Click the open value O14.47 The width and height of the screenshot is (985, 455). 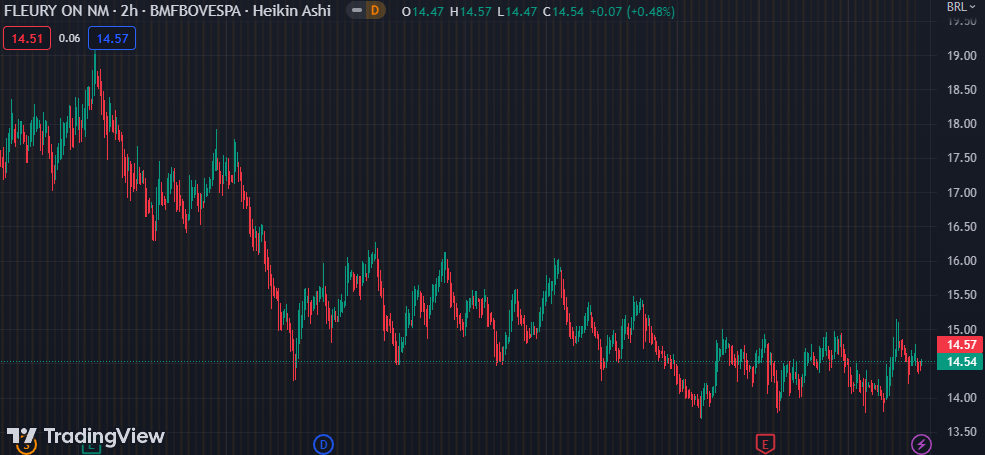pos(423,11)
